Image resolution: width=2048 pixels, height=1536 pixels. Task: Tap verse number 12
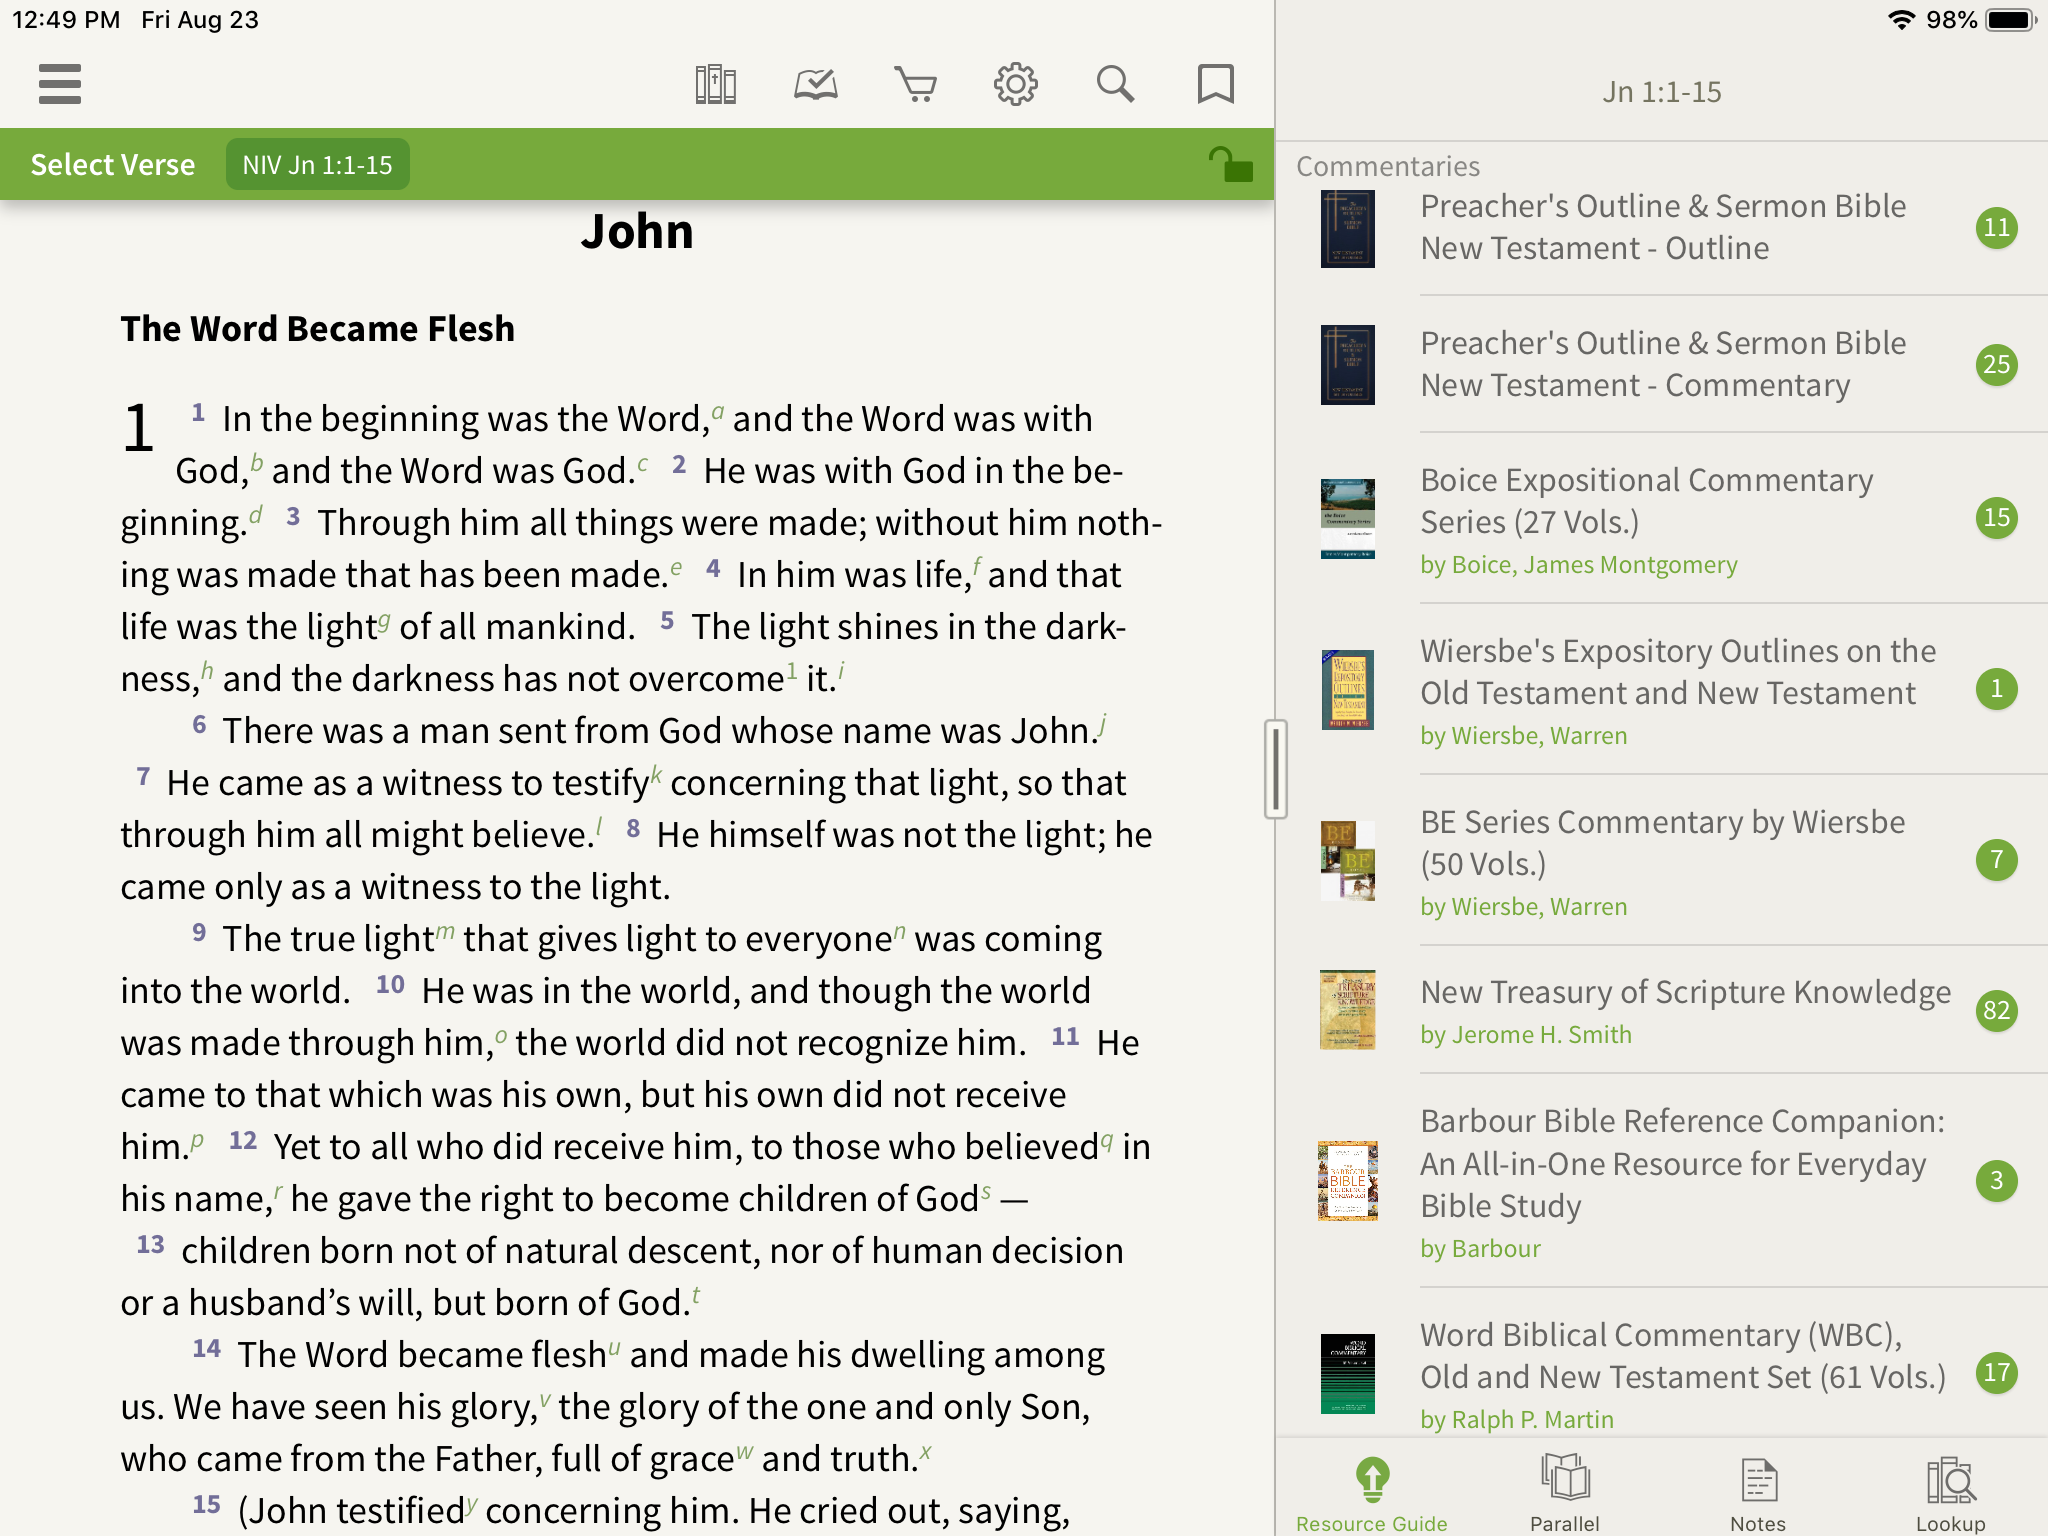243,1140
